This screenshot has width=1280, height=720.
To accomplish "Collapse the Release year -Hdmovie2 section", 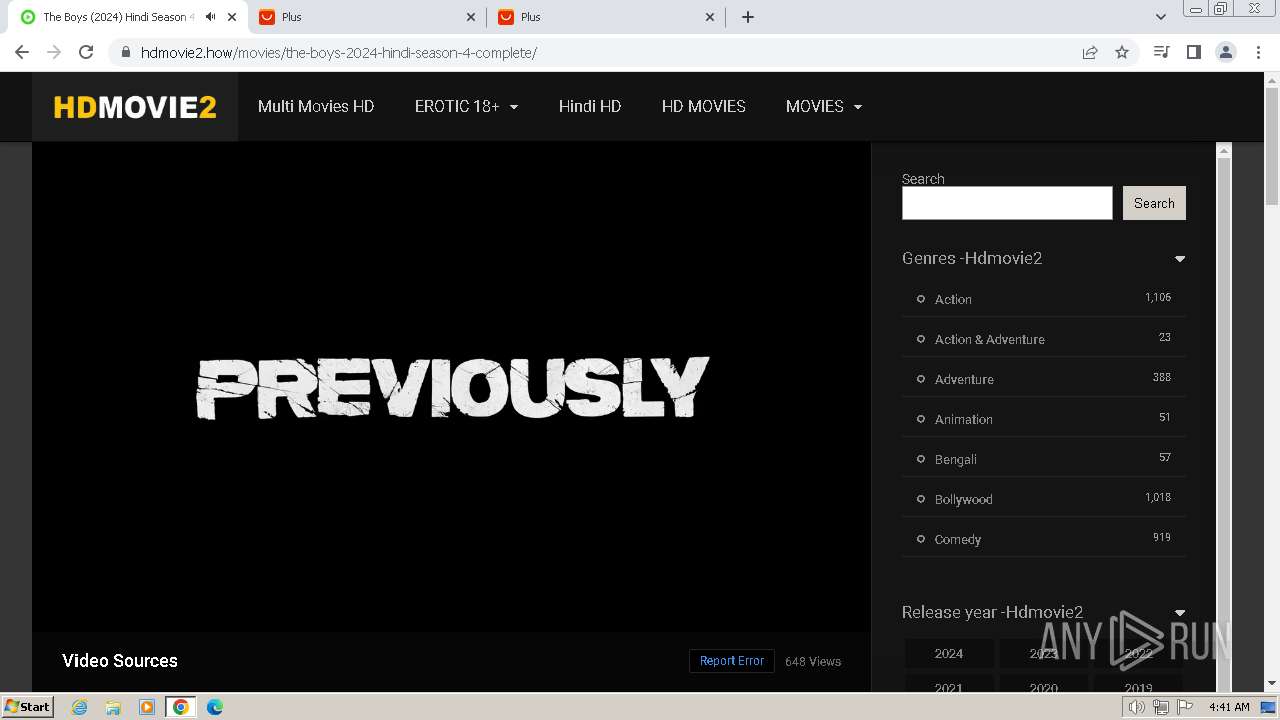I will point(1180,612).
